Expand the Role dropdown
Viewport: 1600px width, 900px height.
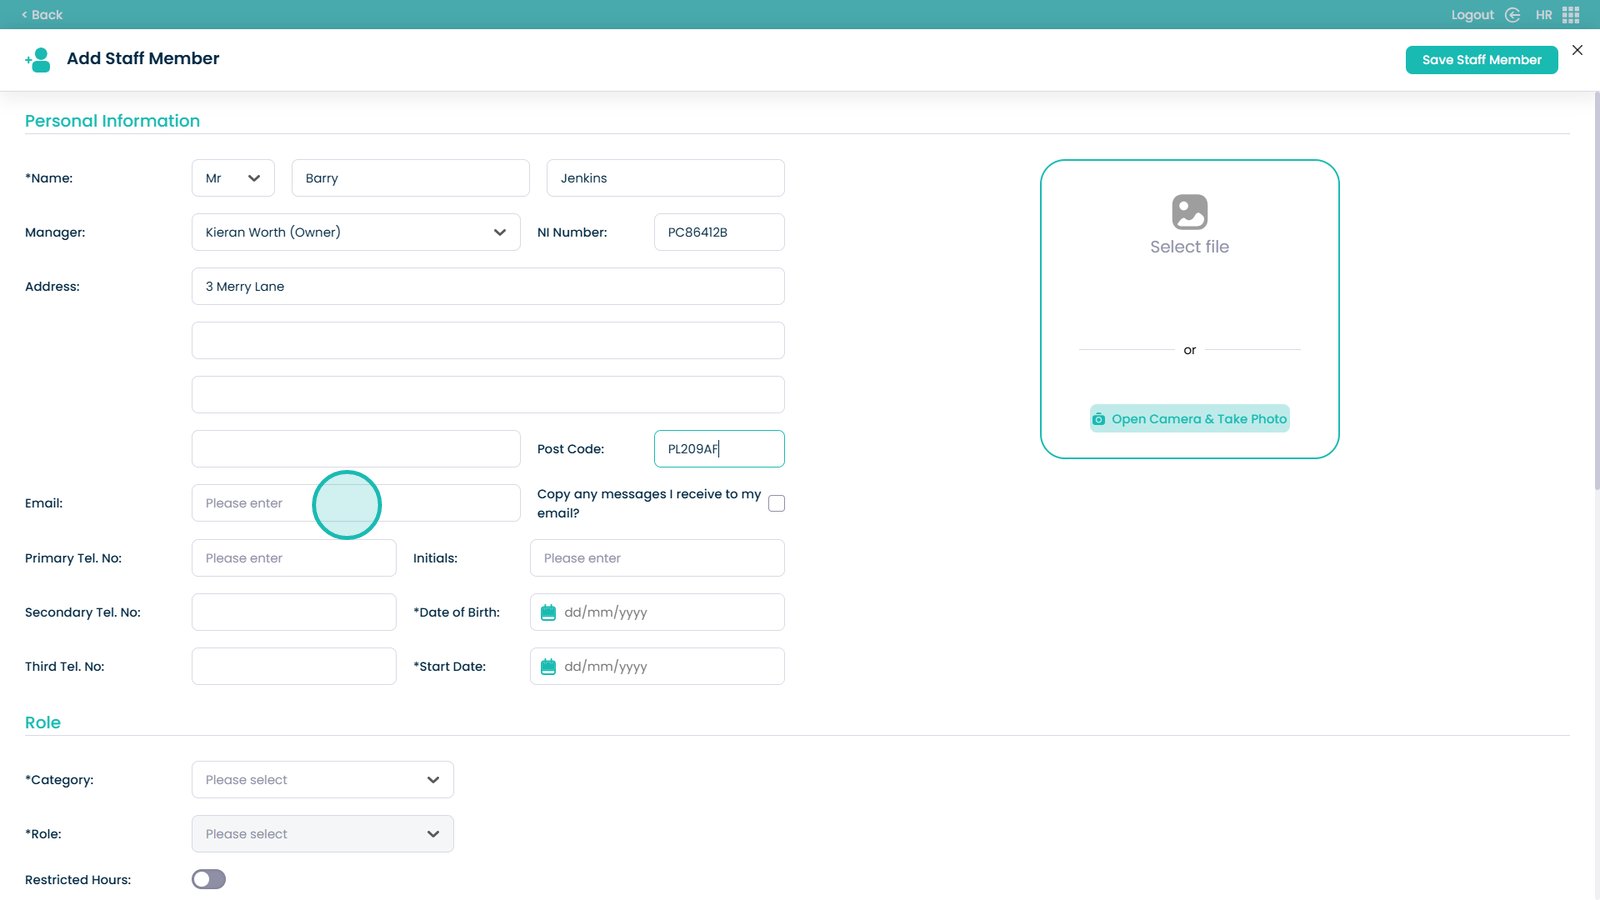(322, 834)
